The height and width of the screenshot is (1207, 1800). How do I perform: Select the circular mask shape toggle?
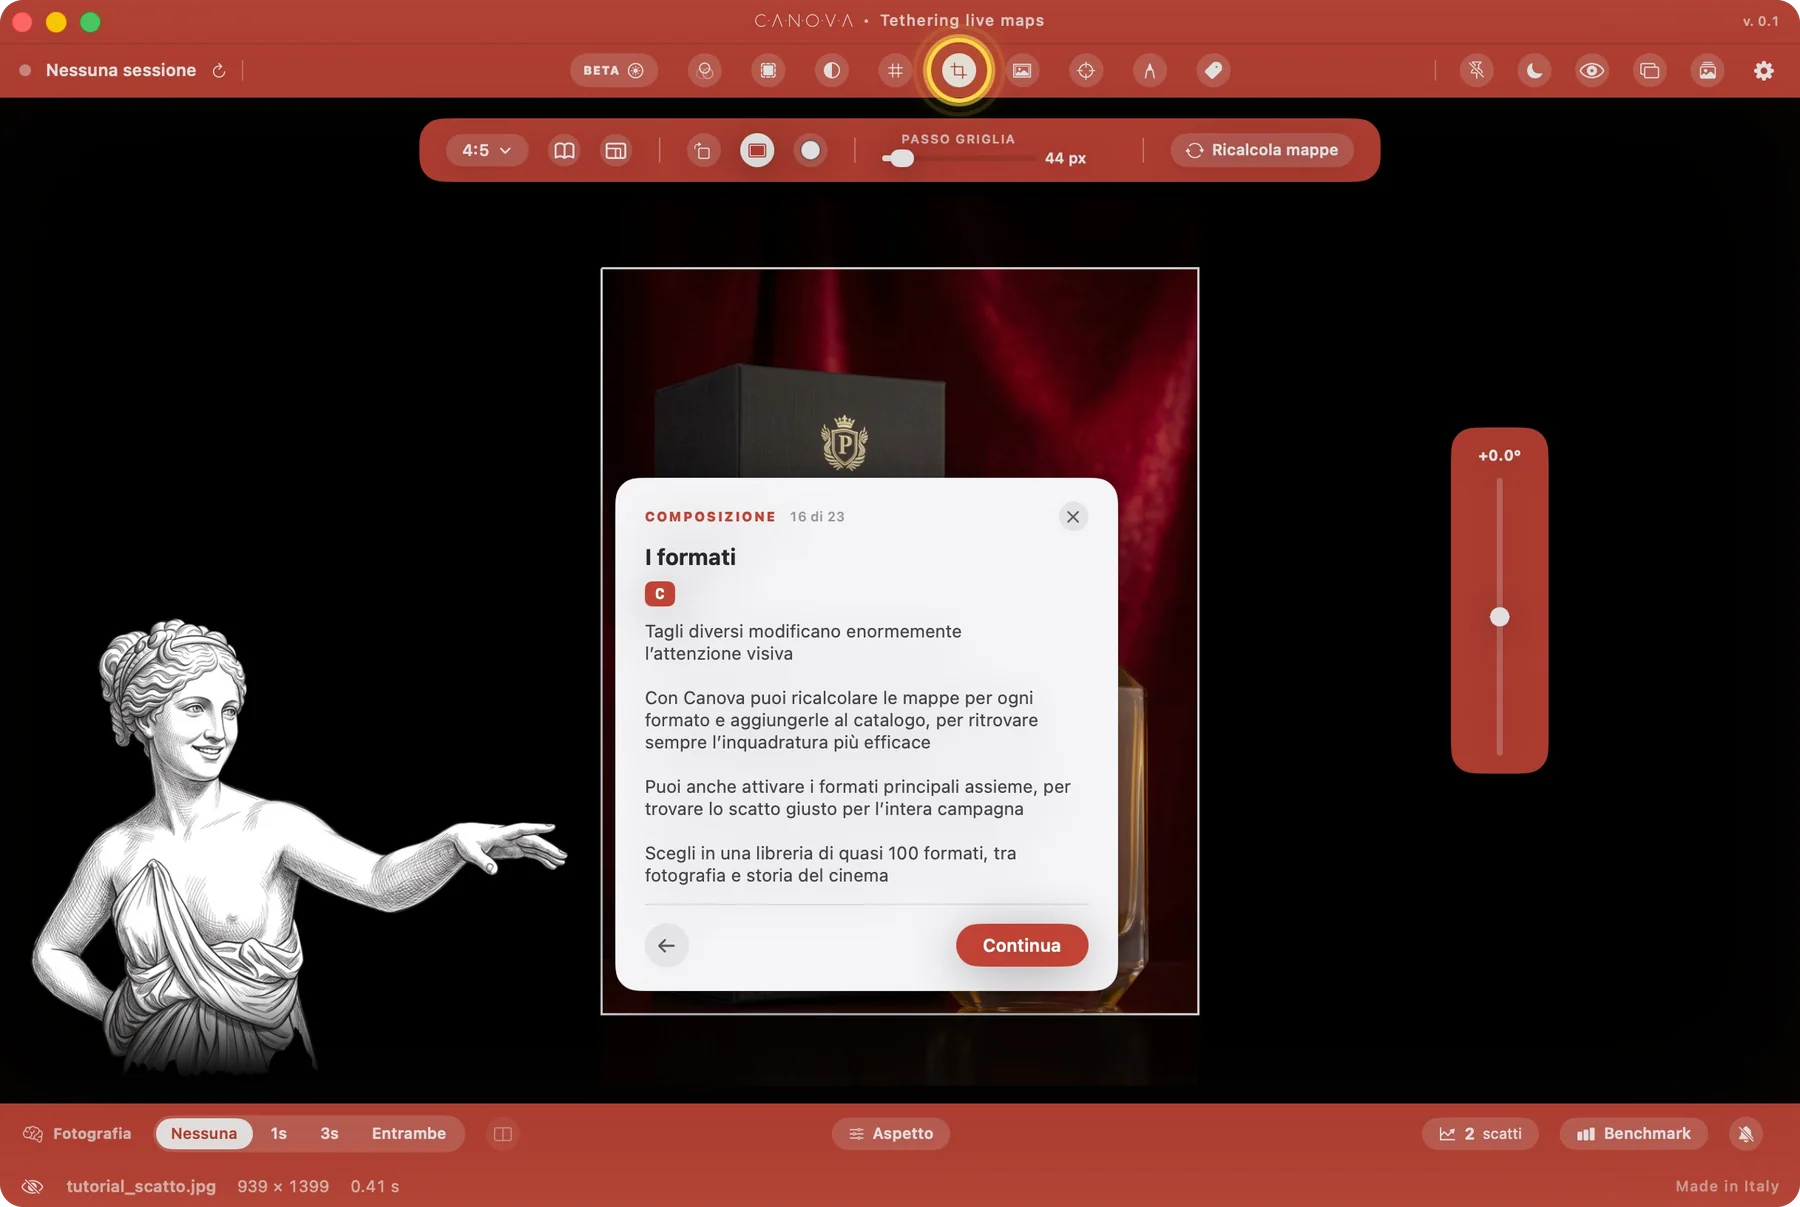[x=811, y=150]
